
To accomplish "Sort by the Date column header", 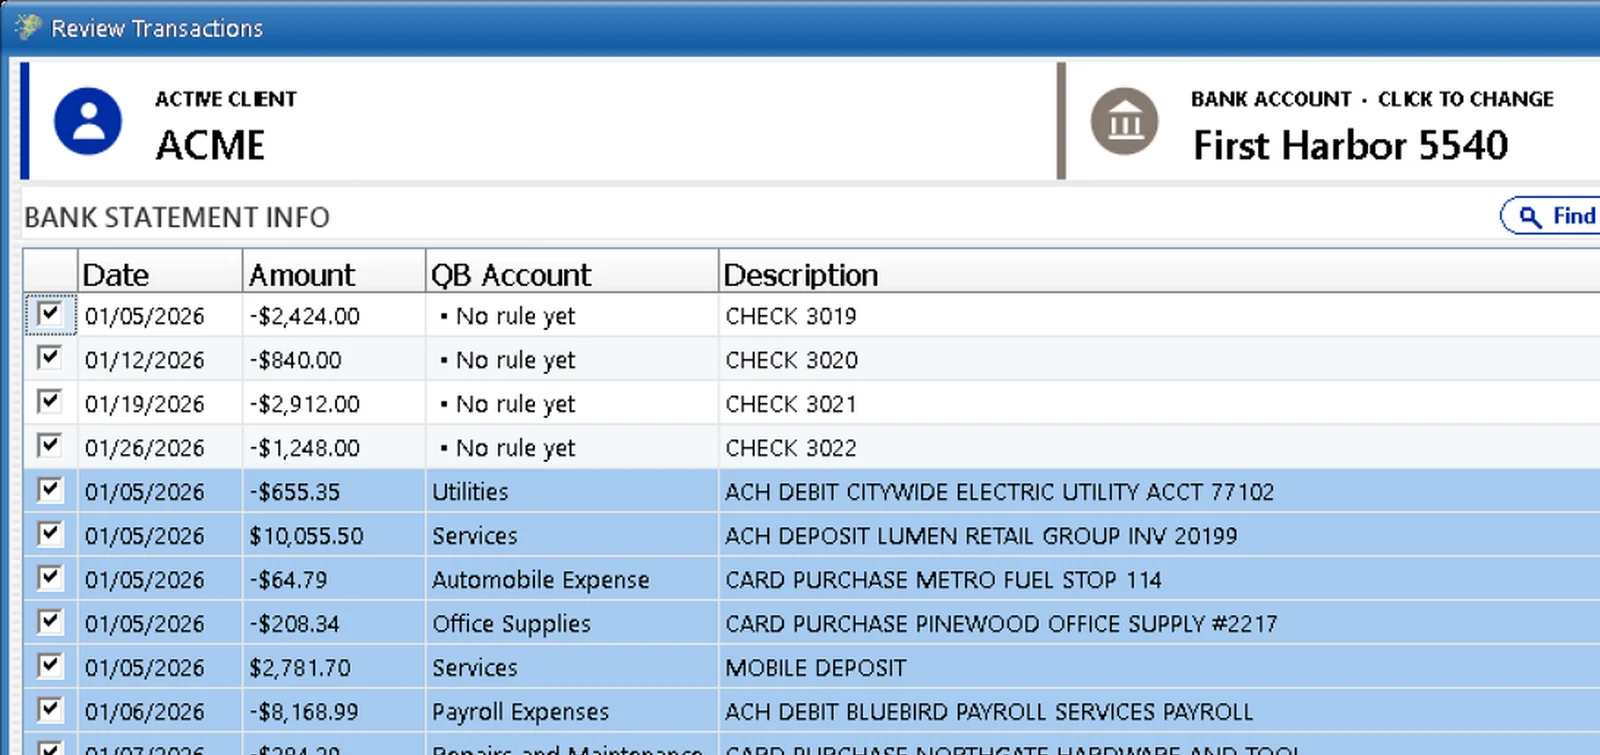I will pyautogui.click(x=160, y=274).
